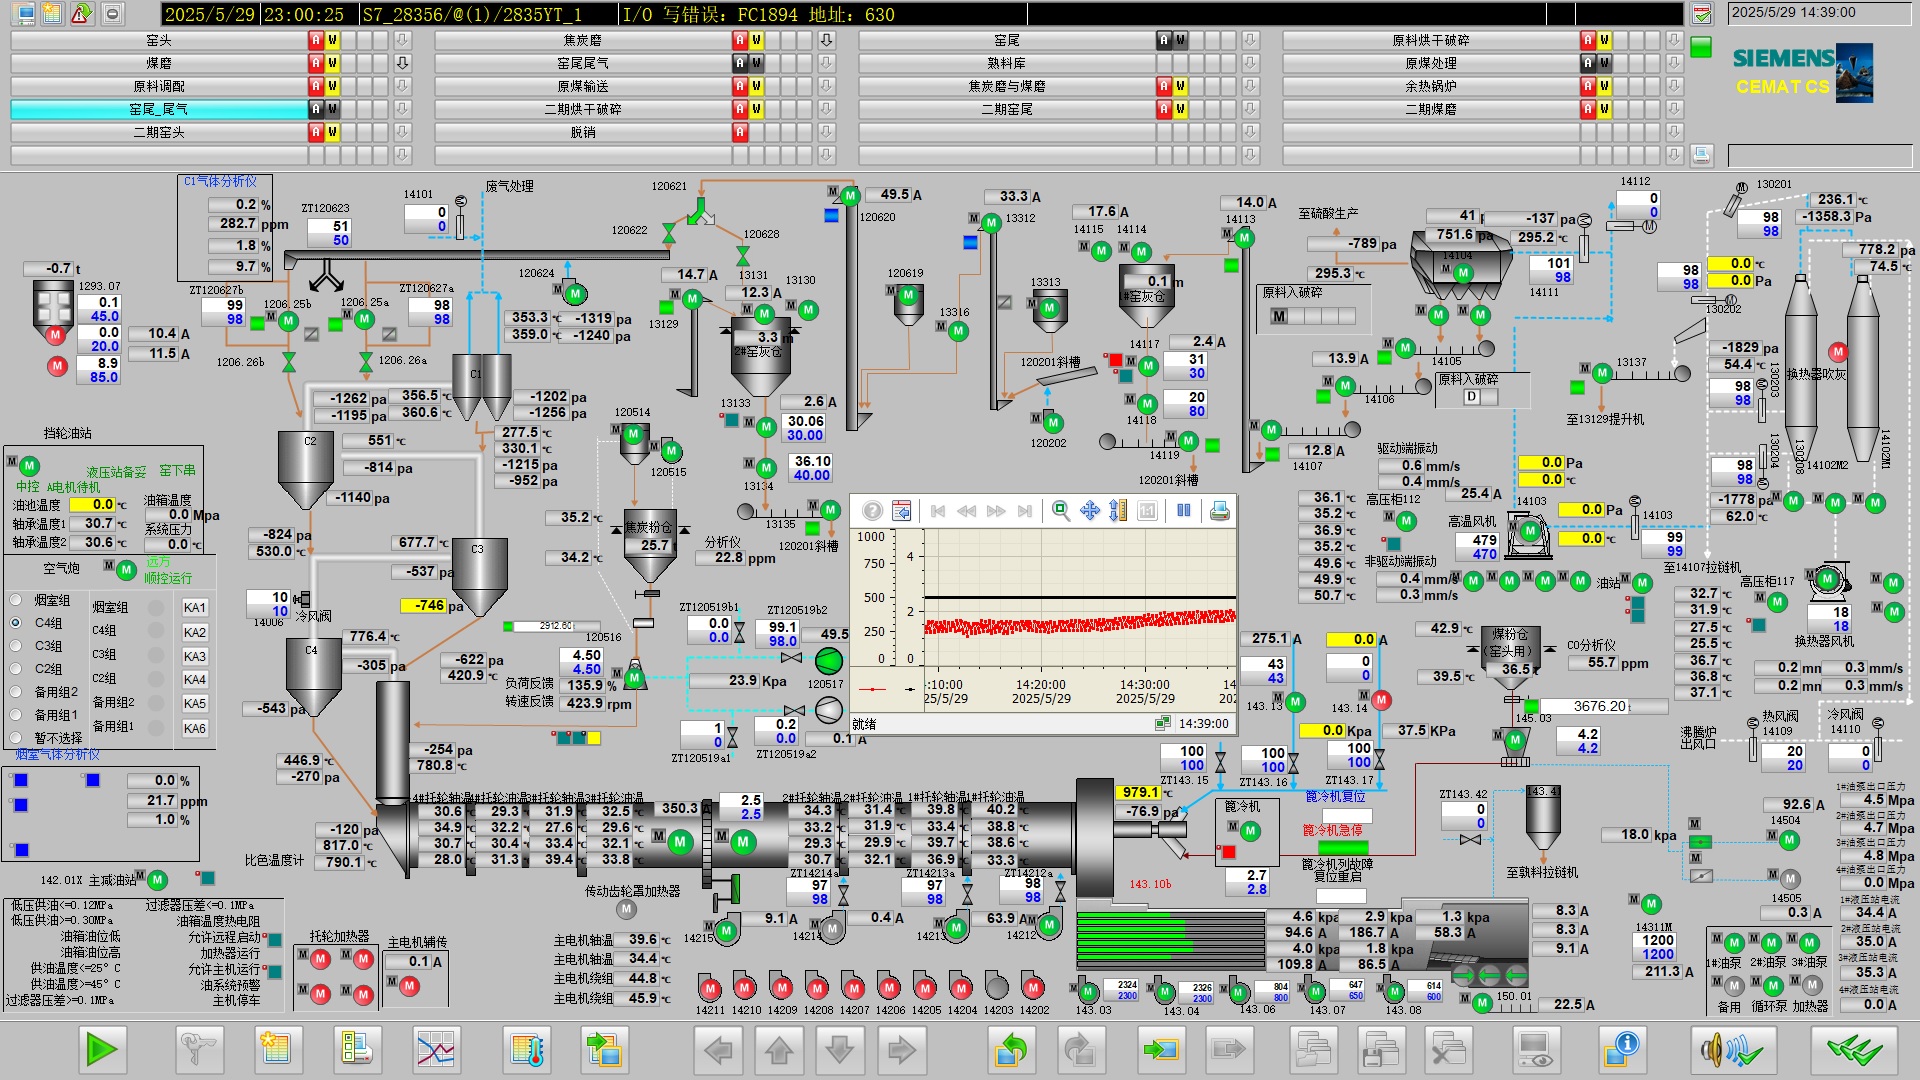
Task: Click the 篦冷机复位 reset link
Action: [1335, 797]
